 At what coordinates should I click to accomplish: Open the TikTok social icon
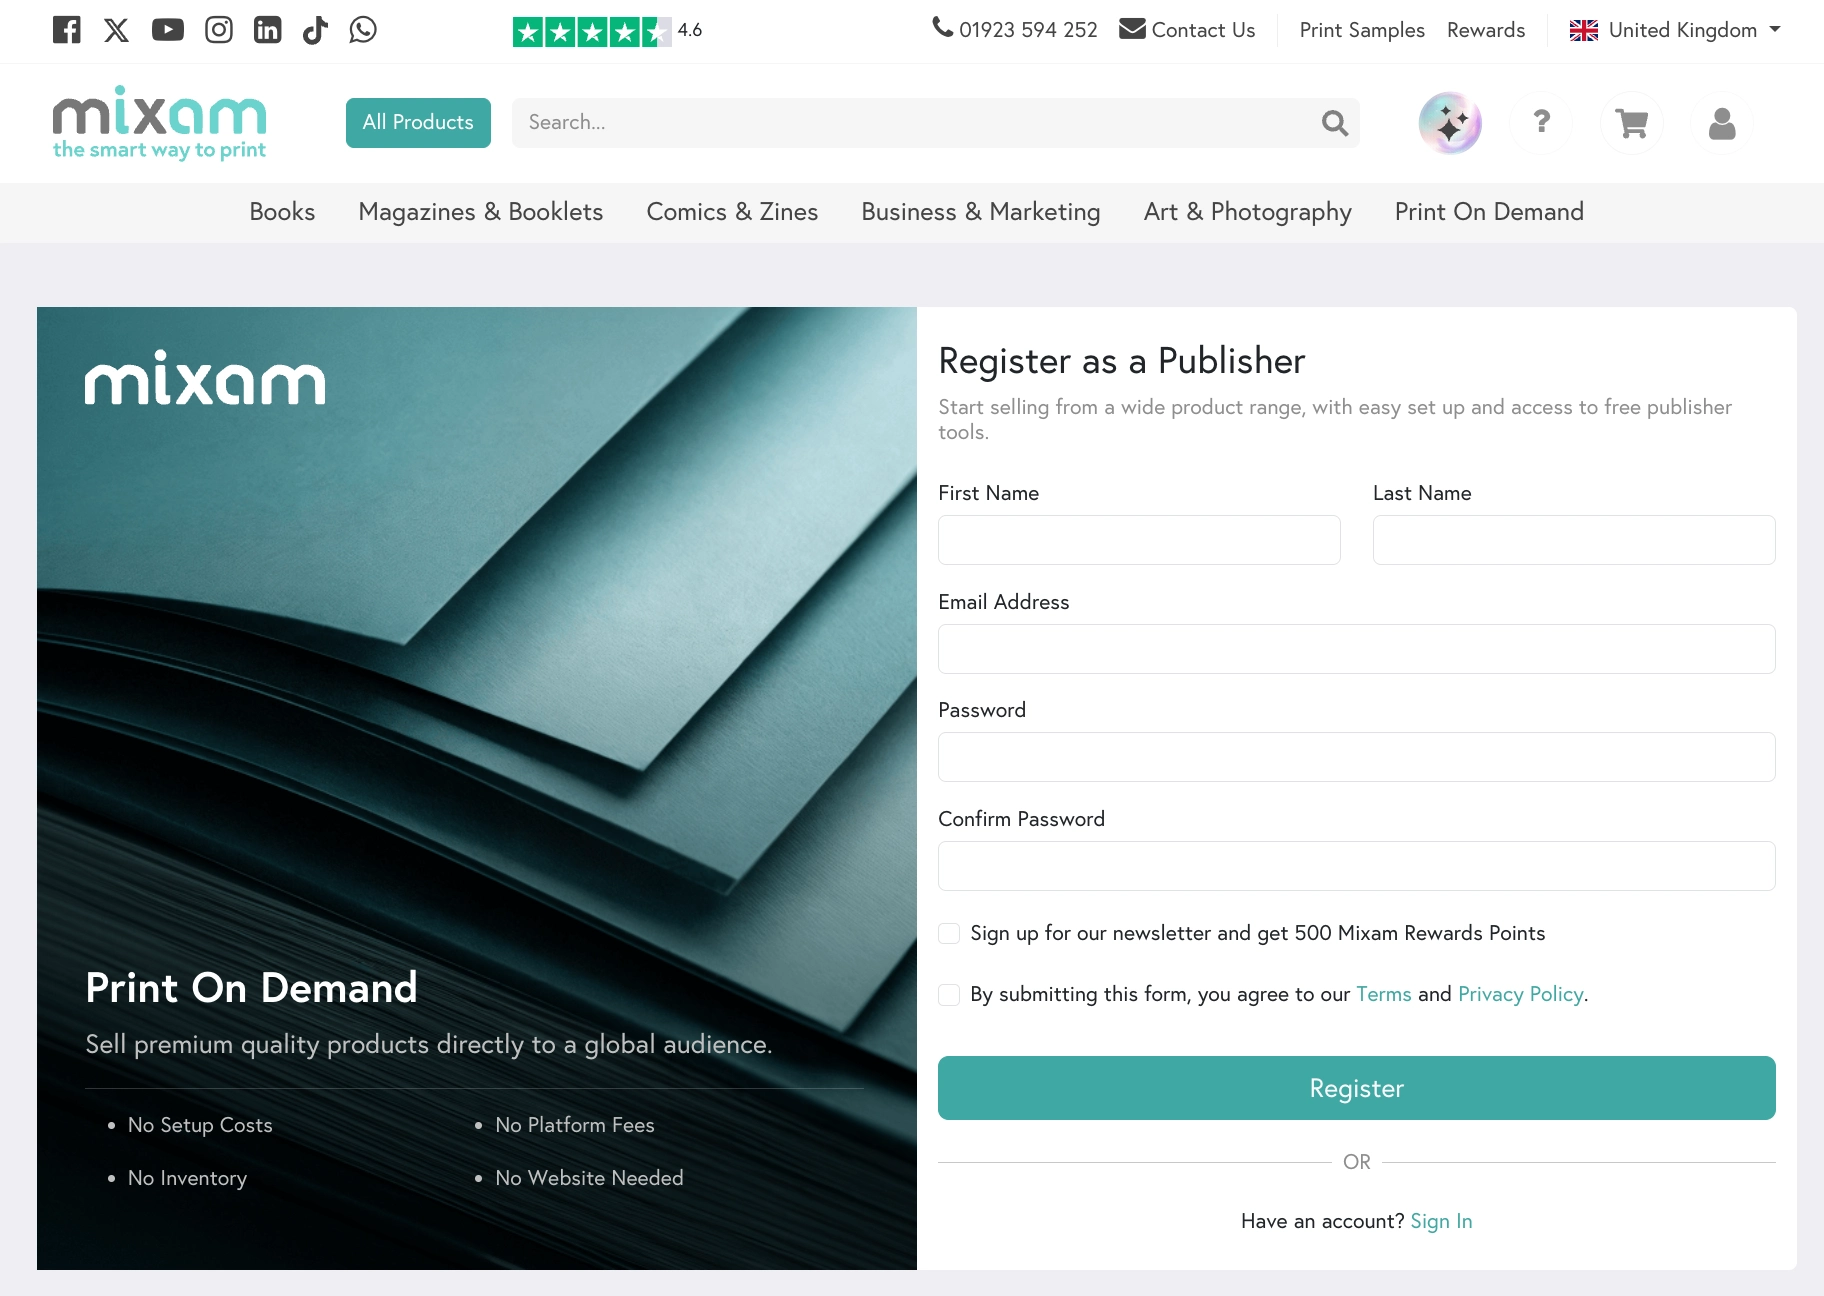pos(316,30)
